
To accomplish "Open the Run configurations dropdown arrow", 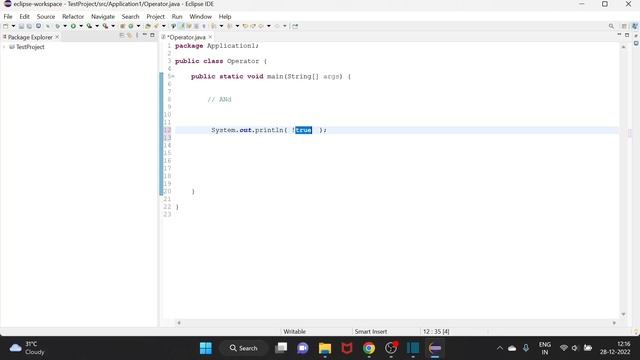I will click(81, 26).
